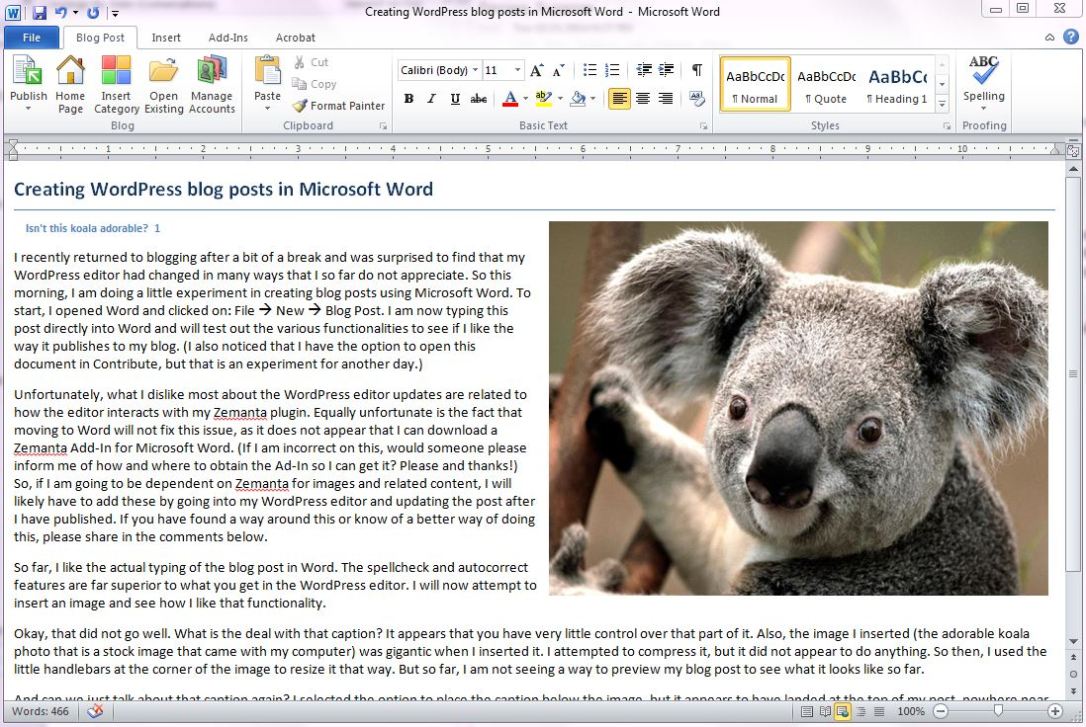Screen dimensions: 1086x727
Task: Center the text
Action: coord(643,99)
